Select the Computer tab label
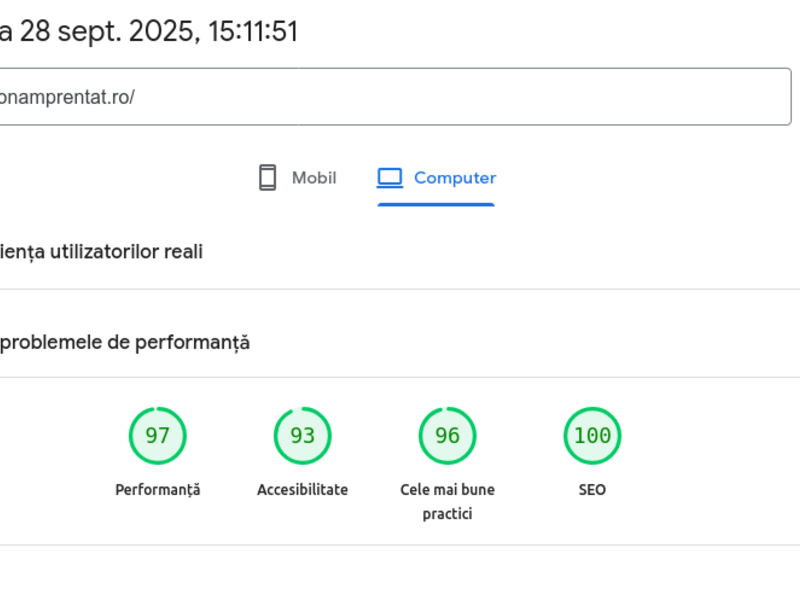The height and width of the screenshot is (600, 800). pyautogui.click(x=454, y=178)
